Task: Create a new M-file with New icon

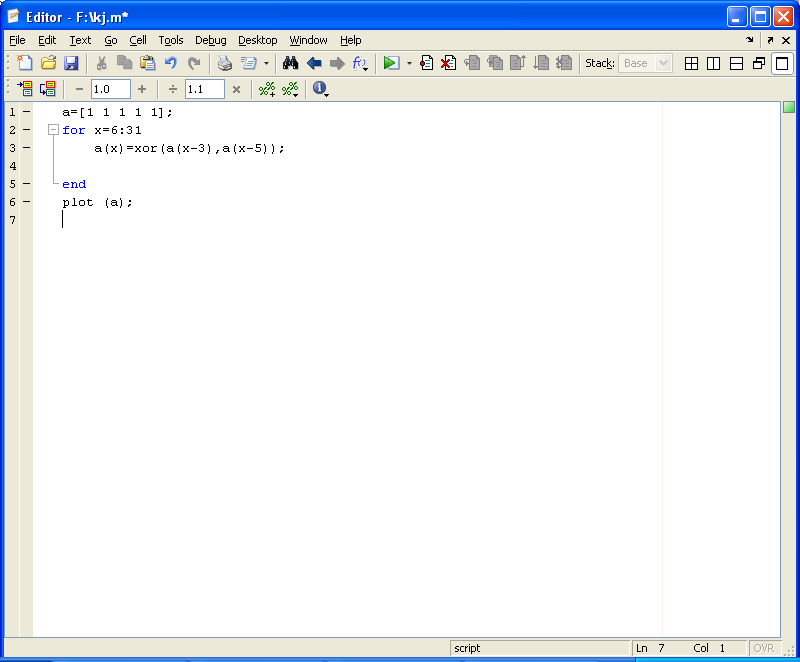Action: (24, 63)
